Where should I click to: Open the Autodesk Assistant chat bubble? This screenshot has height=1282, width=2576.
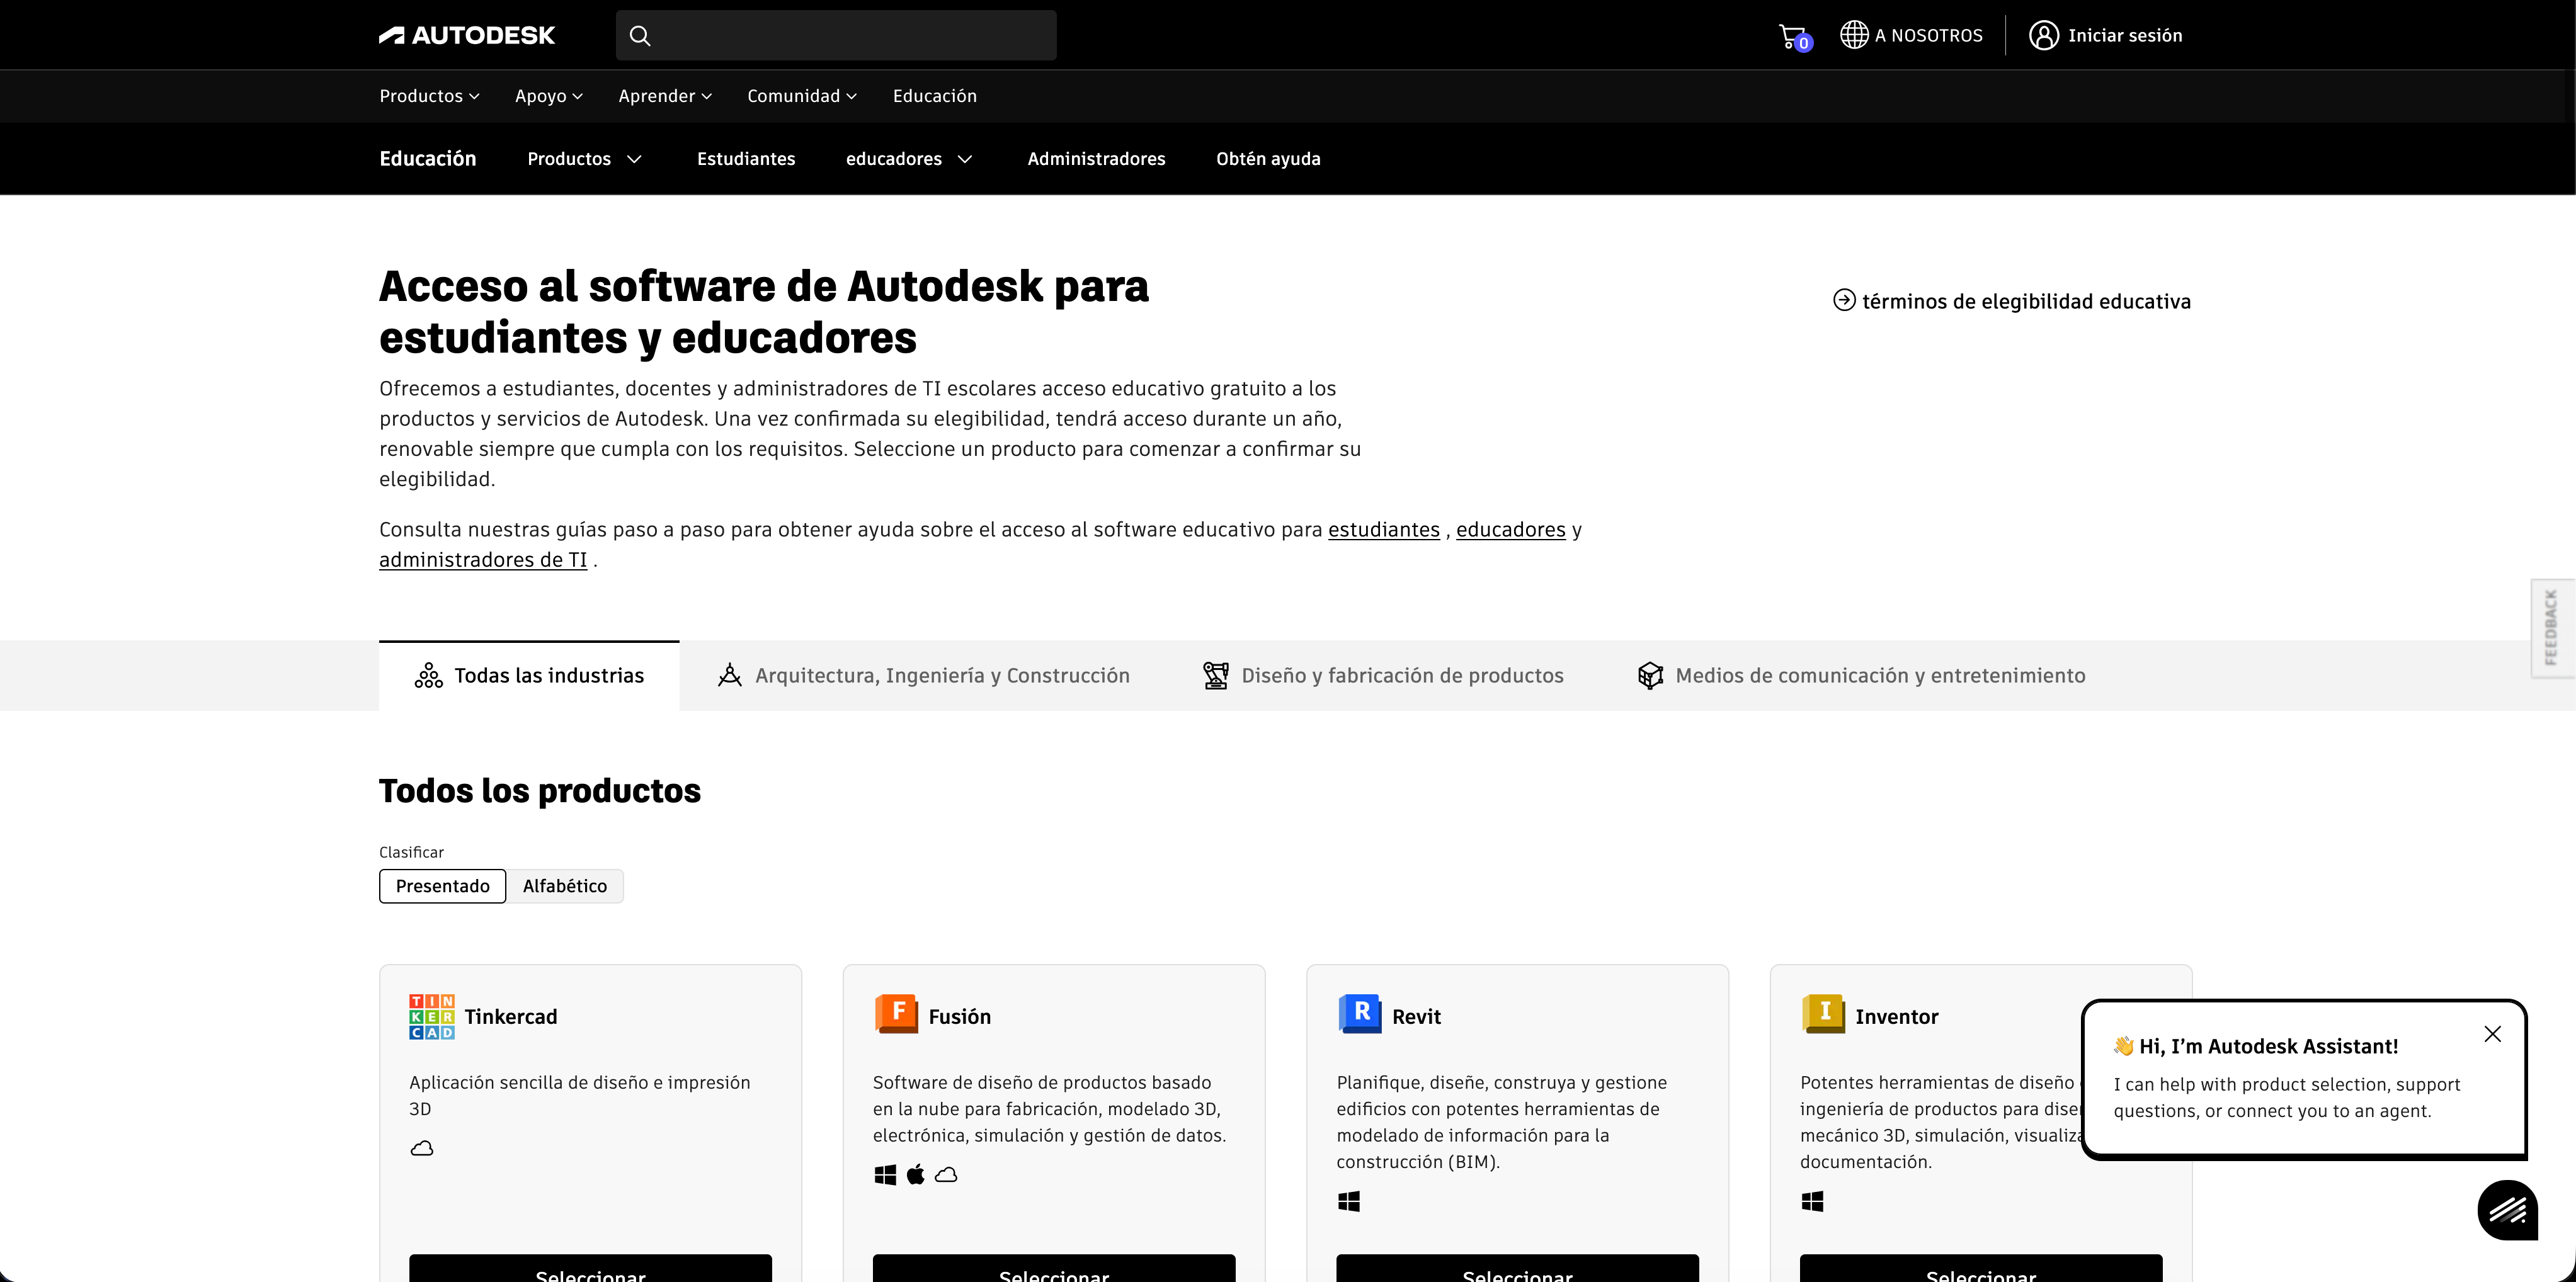click(2507, 1210)
